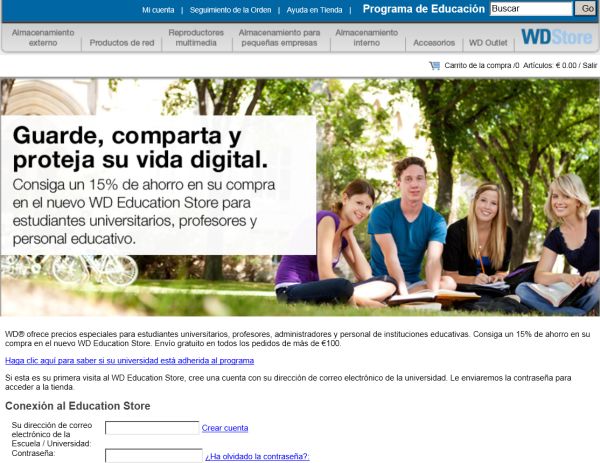Open Almacenamiento externo menu
Screen dimensions: 600x463
tap(43, 37)
